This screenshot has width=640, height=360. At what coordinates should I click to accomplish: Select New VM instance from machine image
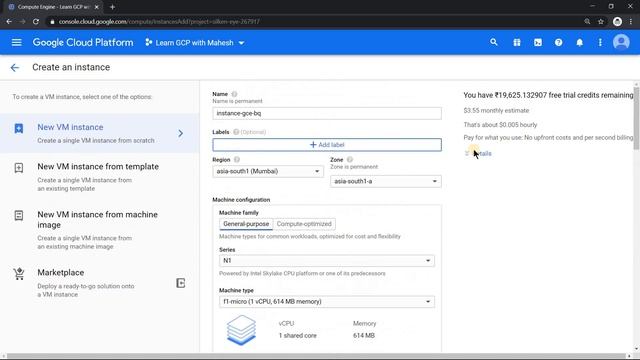[x=100, y=230]
